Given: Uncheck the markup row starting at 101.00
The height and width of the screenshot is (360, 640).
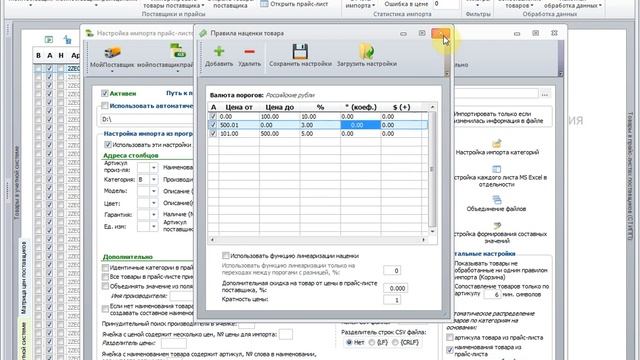Looking at the screenshot, I should tap(213, 133).
